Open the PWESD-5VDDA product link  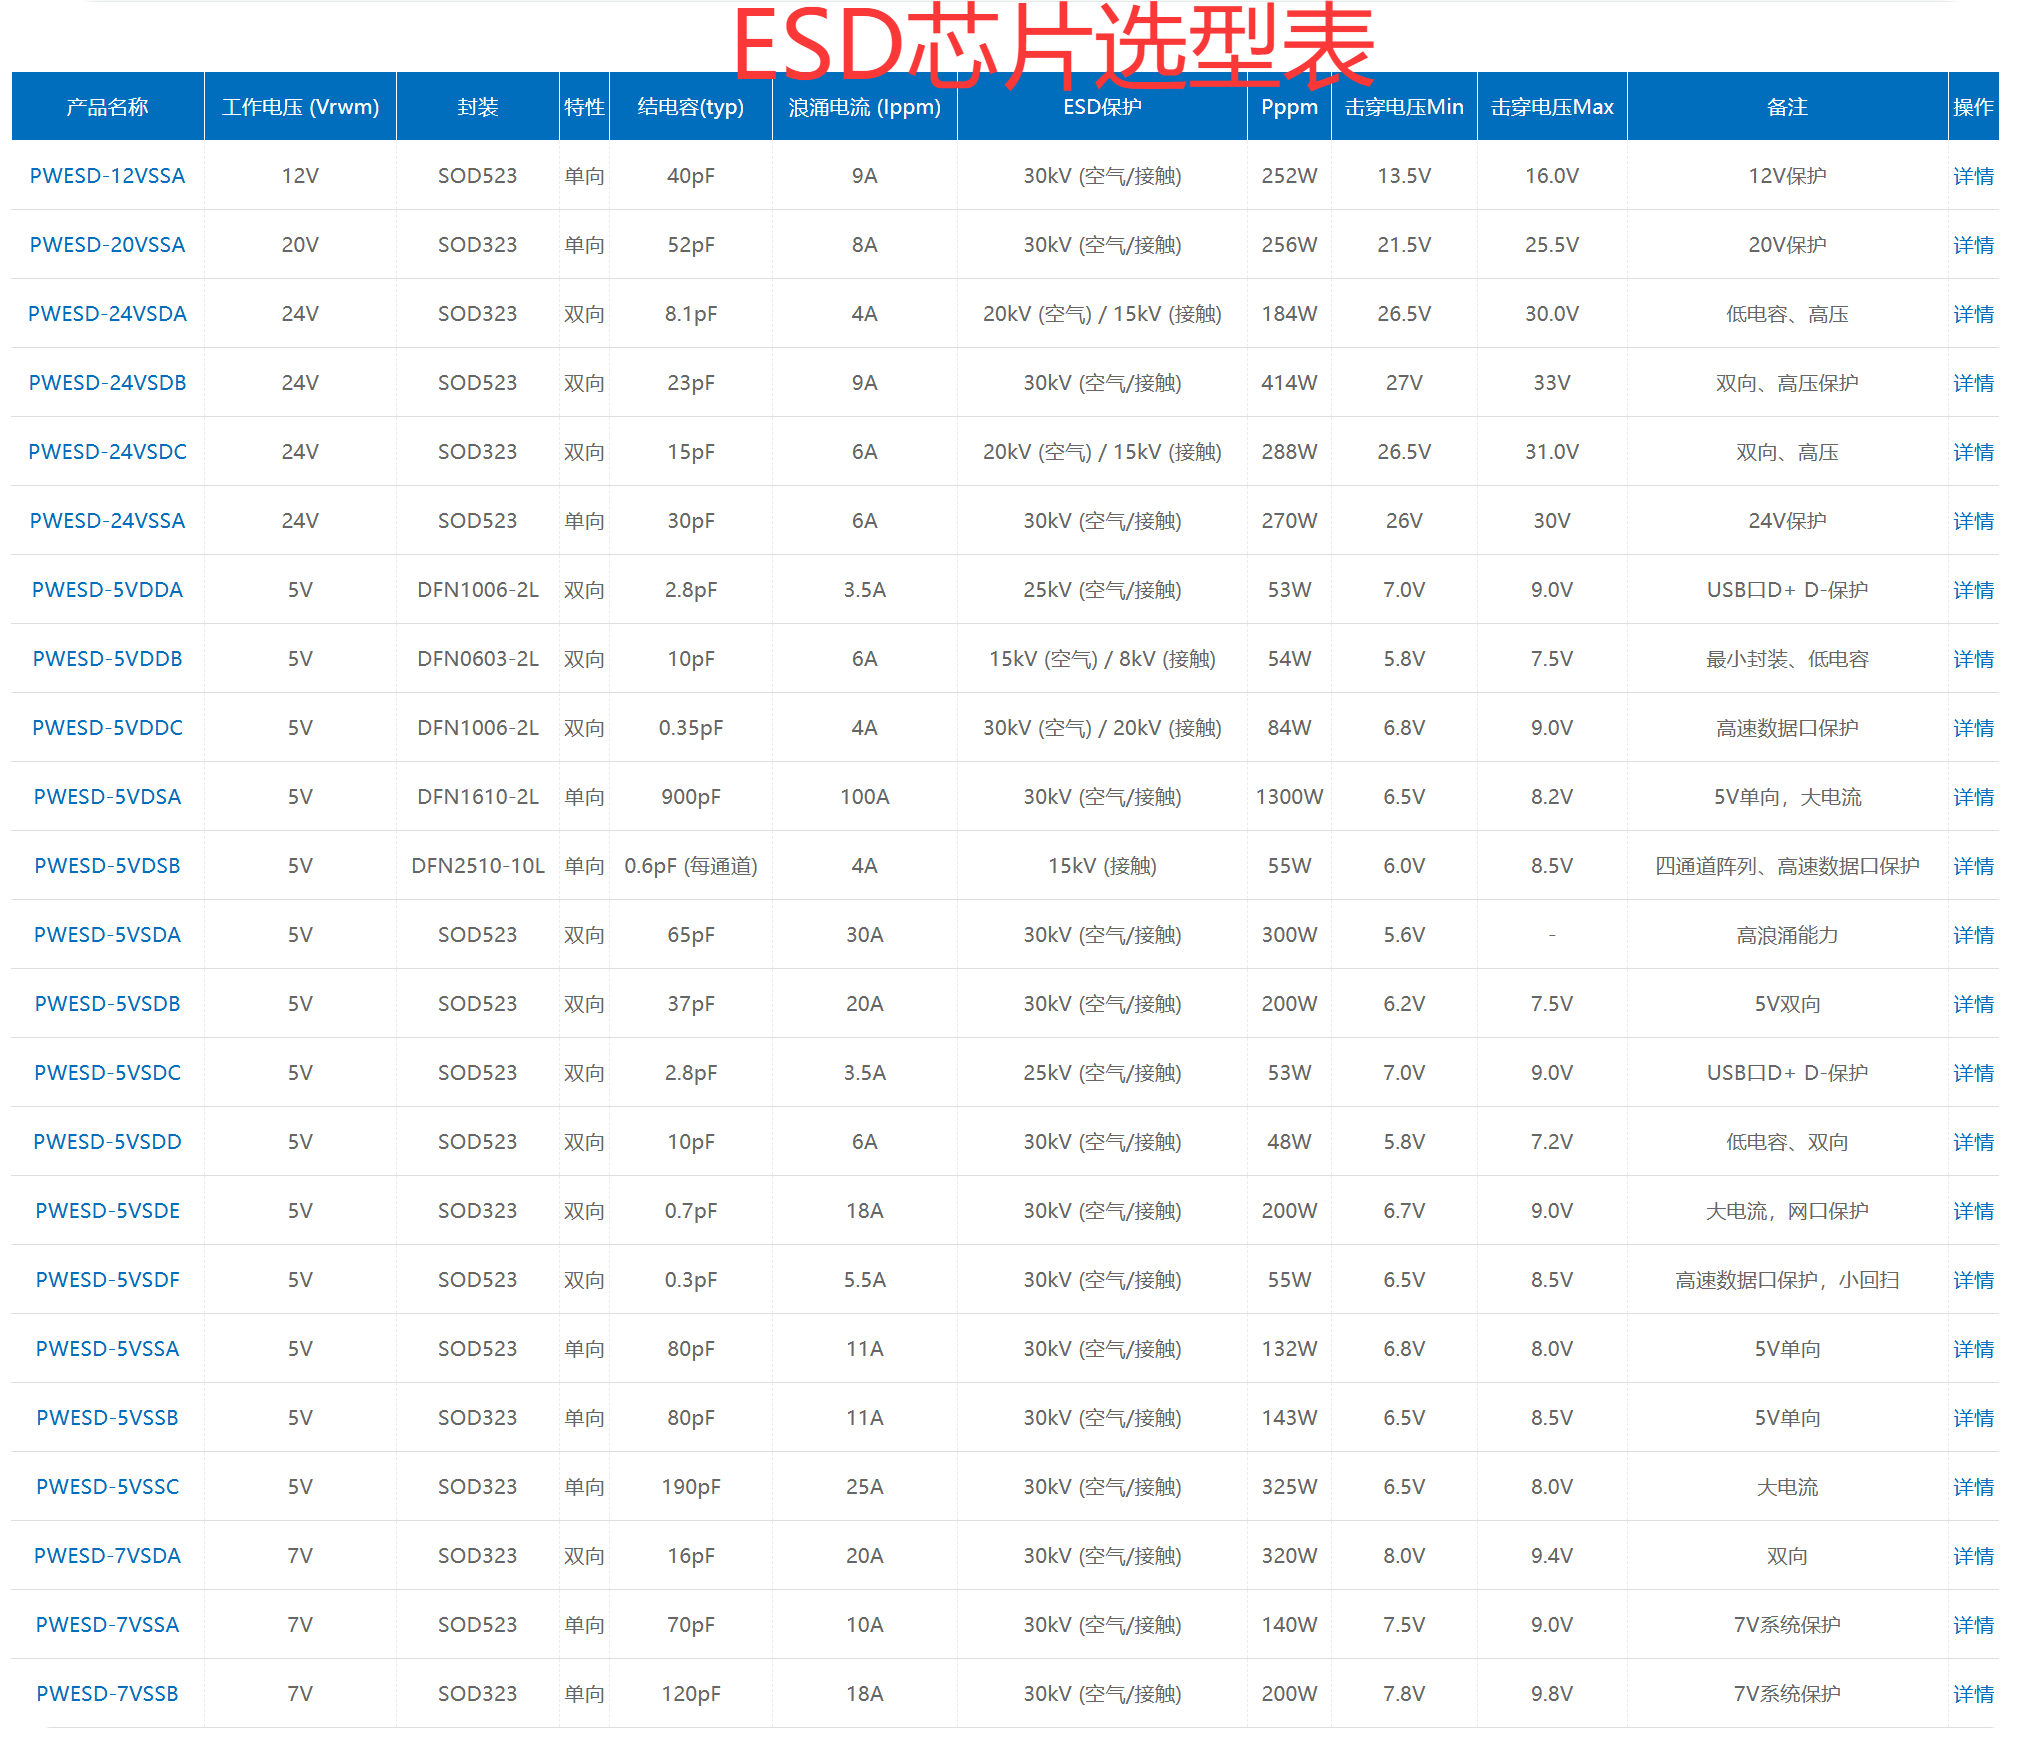click(107, 590)
